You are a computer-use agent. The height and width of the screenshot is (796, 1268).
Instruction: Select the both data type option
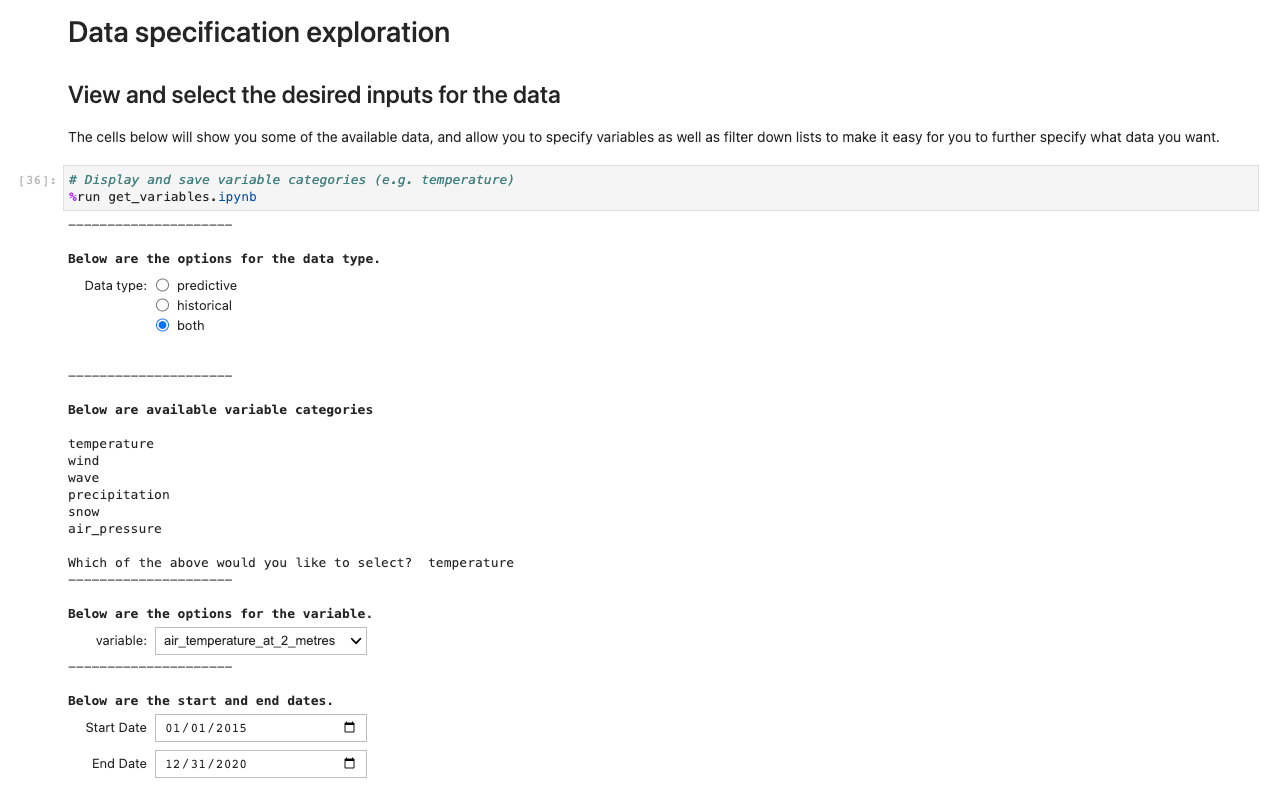pyautogui.click(x=163, y=325)
